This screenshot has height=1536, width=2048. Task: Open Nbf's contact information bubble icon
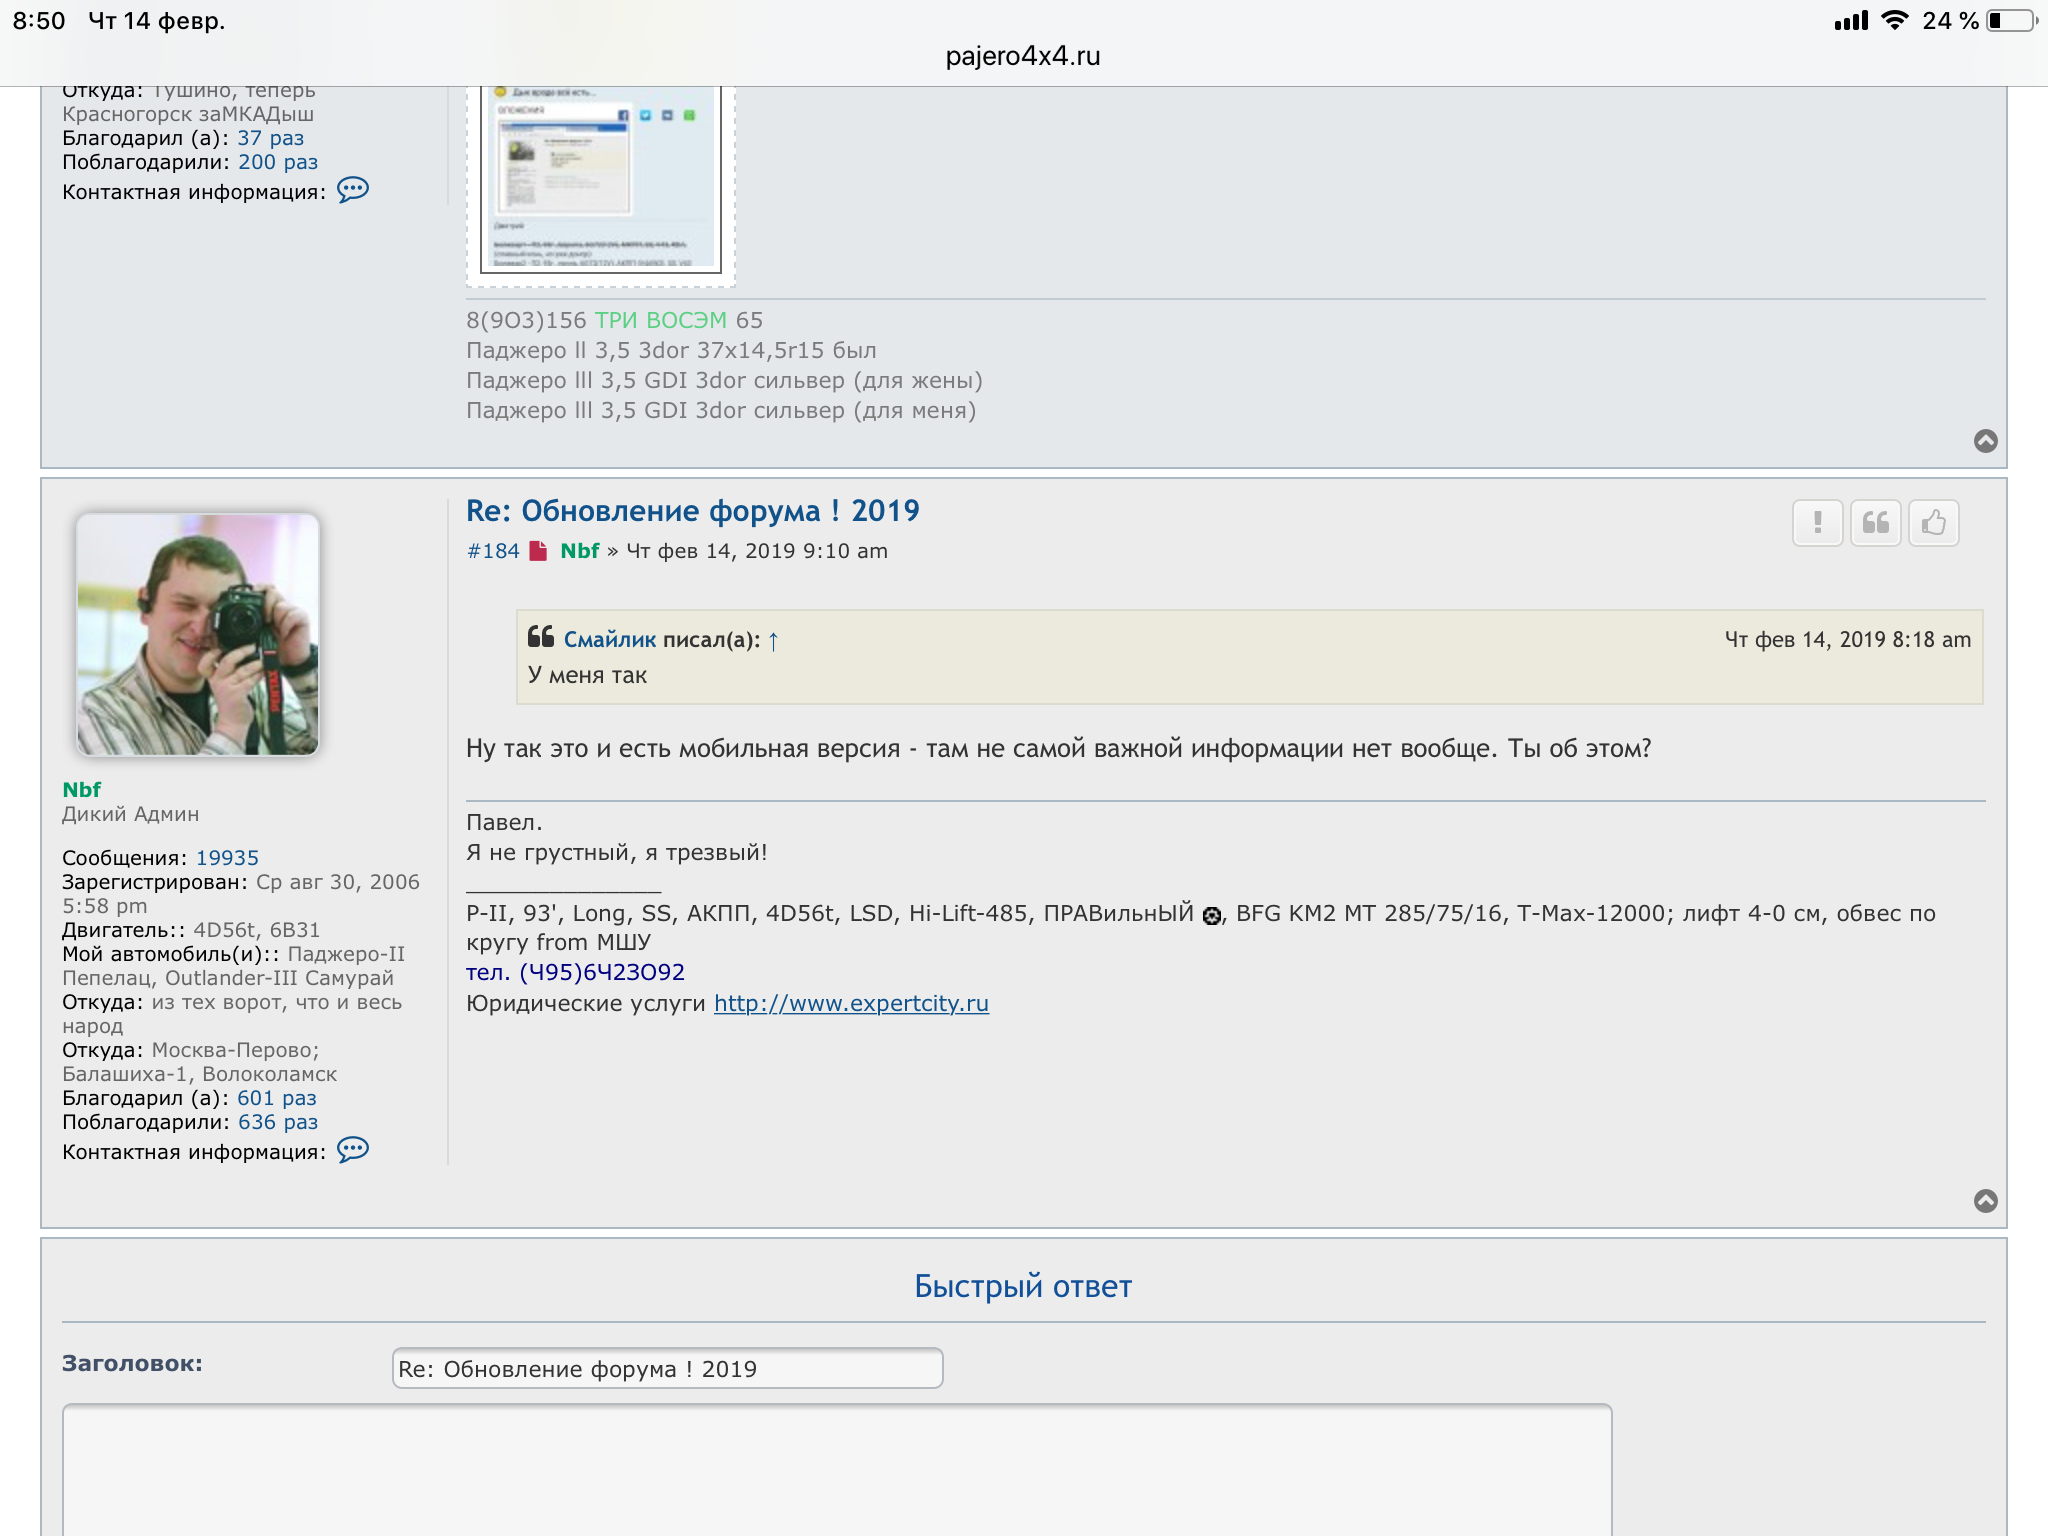pos(353,1150)
